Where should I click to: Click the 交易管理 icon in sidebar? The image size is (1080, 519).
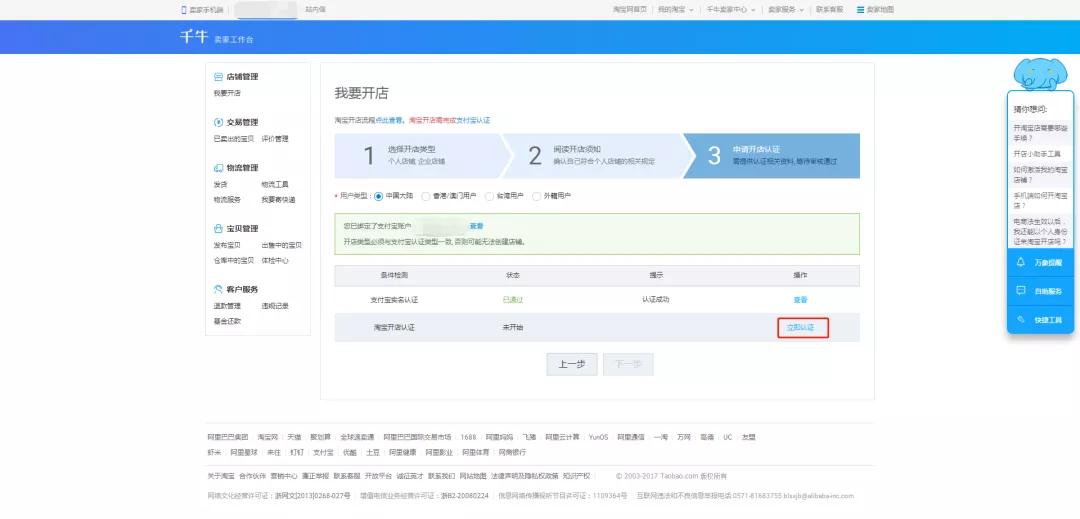point(218,123)
